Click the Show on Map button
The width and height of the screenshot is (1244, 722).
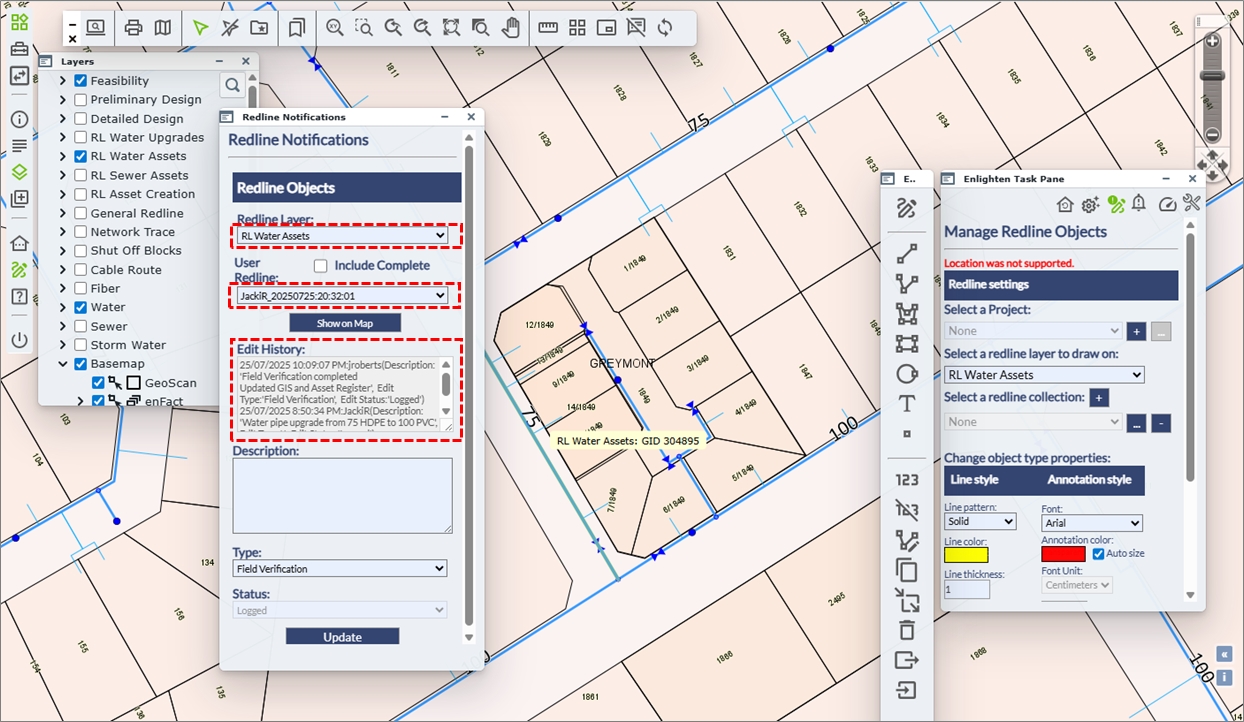pos(345,323)
